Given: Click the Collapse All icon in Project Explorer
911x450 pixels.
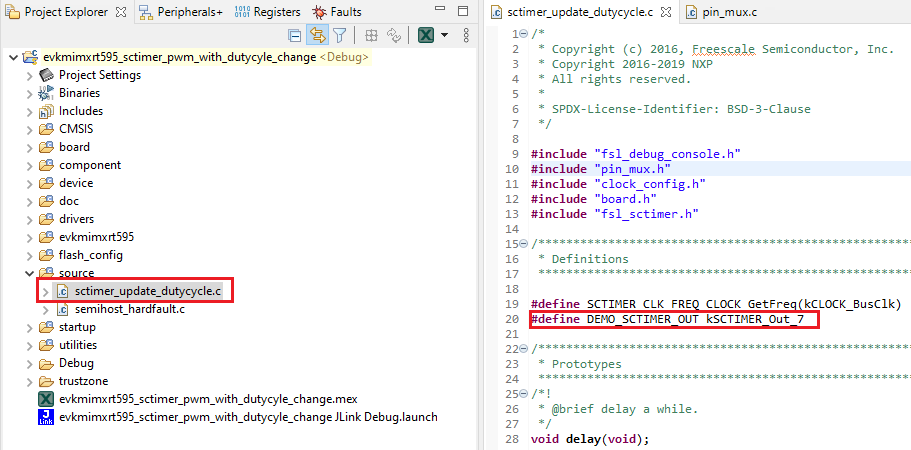Looking at the screenshot, I should tap(295, 36).
